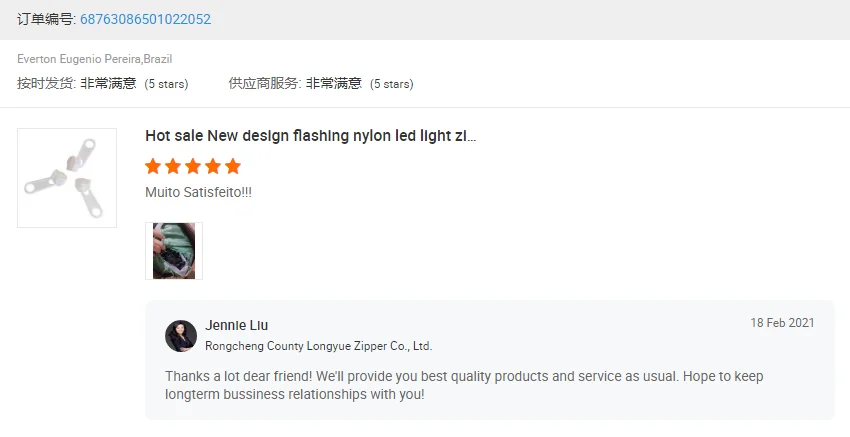This screenshot has width=850, height=437.
Task: Click the 'Muito Satisfeito!!!' review text
Action: tap(198, 192)
